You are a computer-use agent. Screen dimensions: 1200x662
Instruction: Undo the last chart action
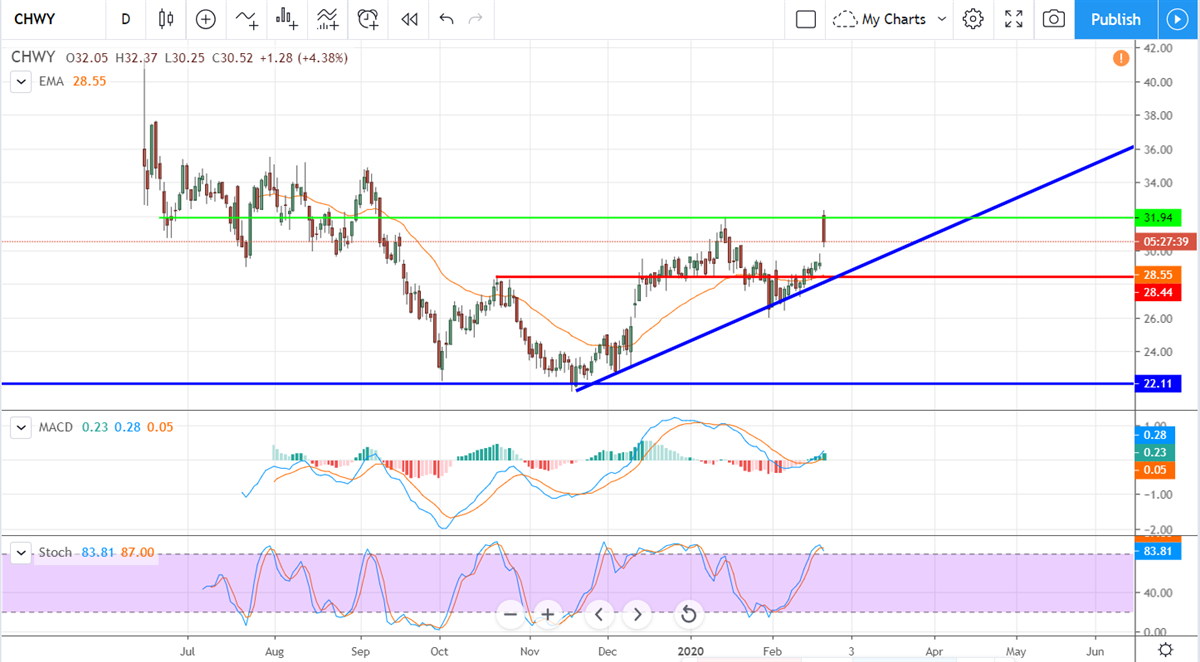446,19
